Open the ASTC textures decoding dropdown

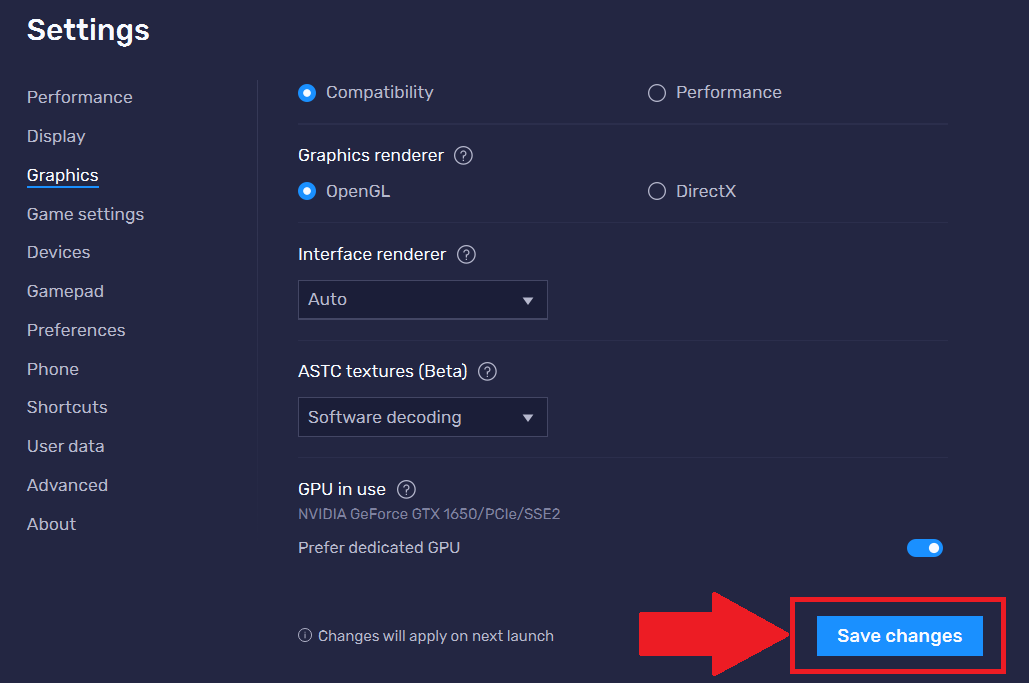422,416
